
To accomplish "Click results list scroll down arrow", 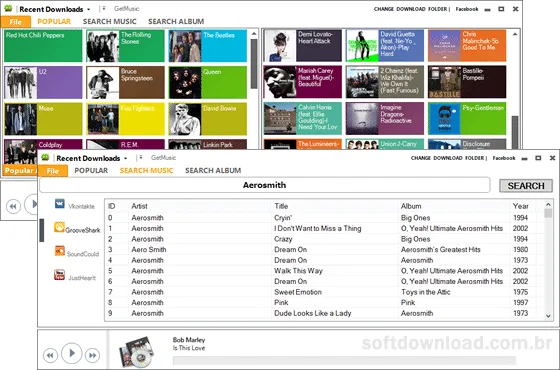I will click(x=548, y=316).
